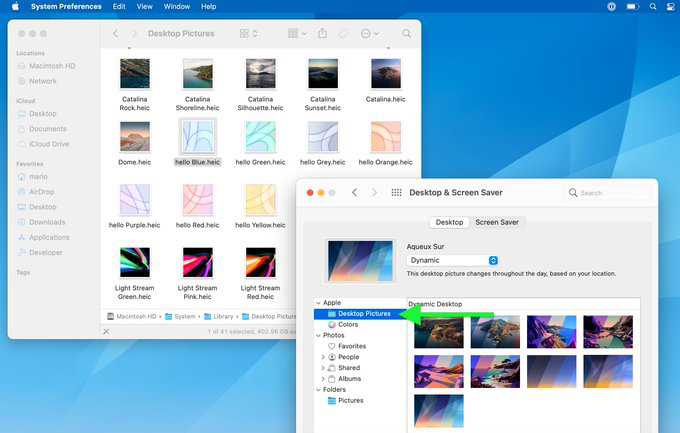680x433 pixels.
Task: Open AirDrop in Finder sidebar
Action: 41,191
